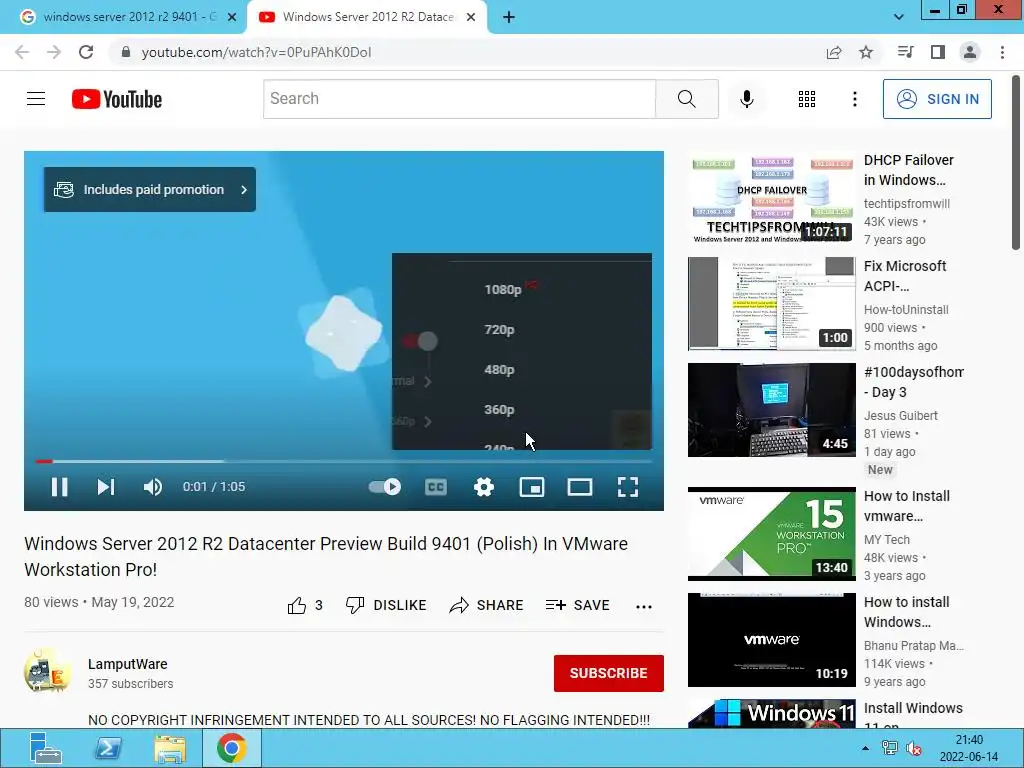Switch to theater mode
The height and width of the screenshot is (768, 1024).
click(580, 487)
